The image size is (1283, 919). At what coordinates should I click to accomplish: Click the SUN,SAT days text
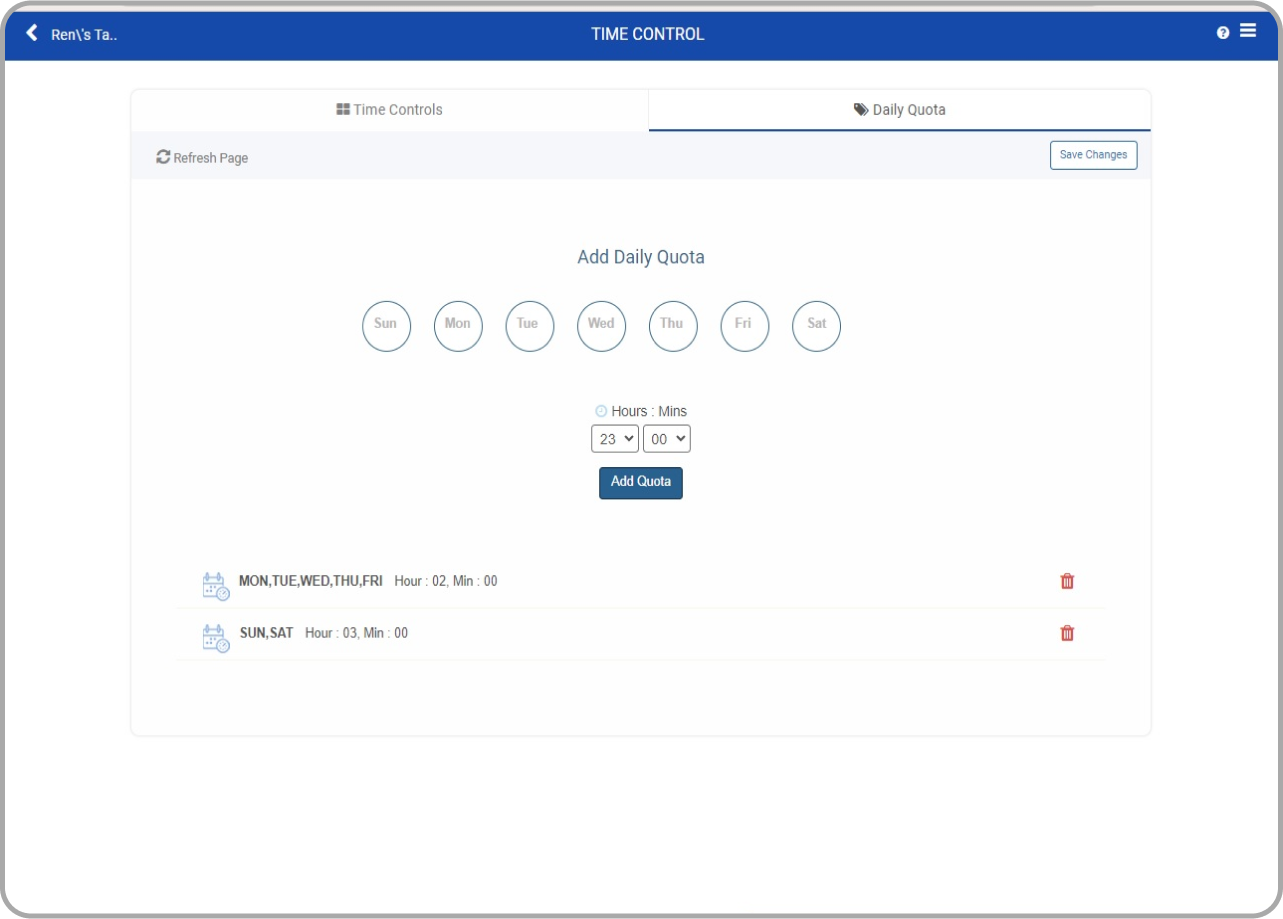267,633
